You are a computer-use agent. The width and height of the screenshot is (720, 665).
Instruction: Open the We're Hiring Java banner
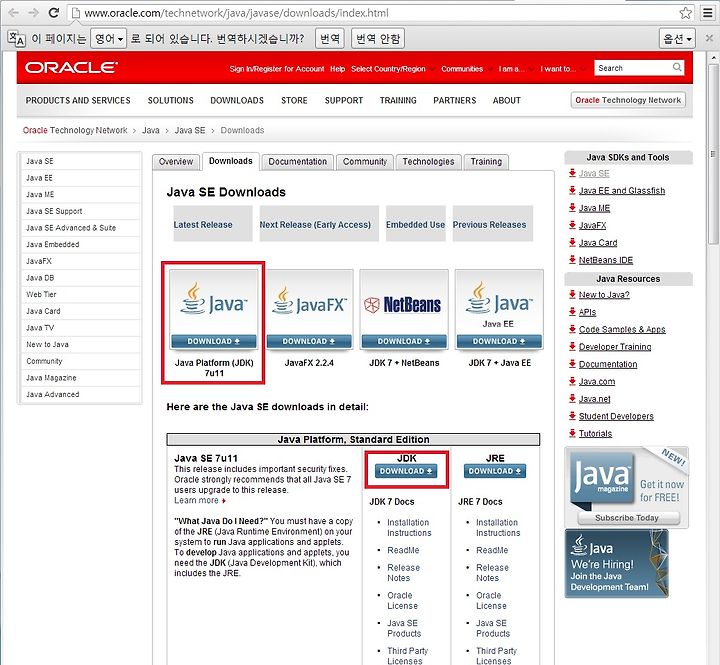[x=616, y=564]
